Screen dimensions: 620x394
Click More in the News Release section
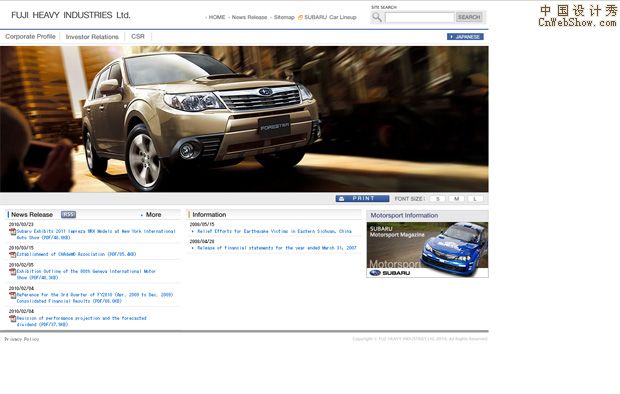pyautogui.click(x=153, y=214)
